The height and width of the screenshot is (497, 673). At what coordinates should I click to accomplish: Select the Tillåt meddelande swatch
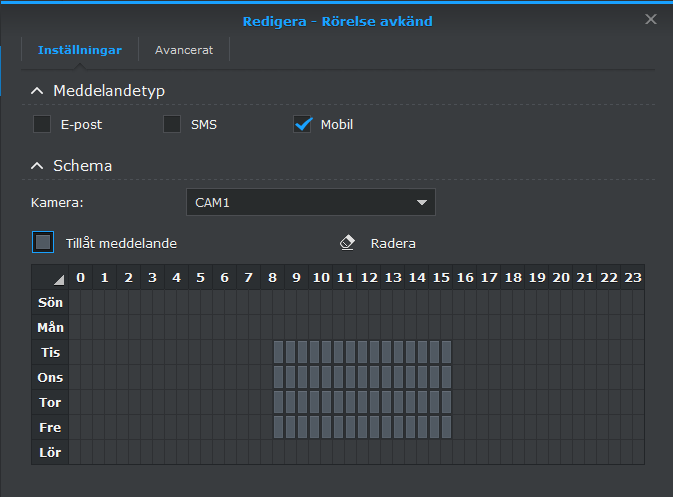42,242
